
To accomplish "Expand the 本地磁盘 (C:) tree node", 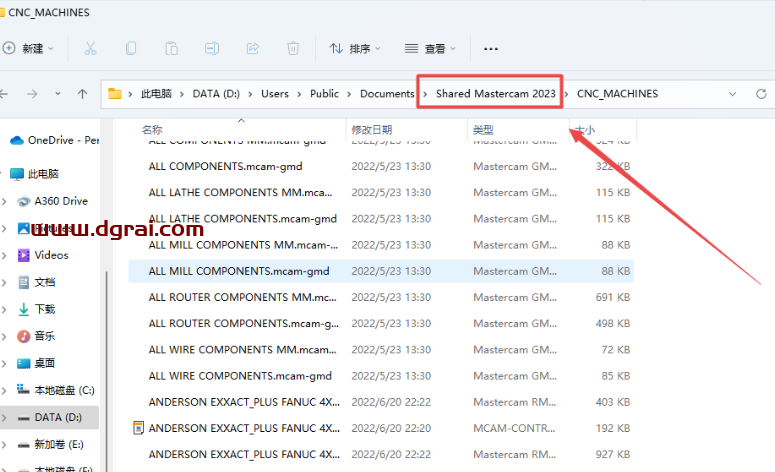I will pos(4,390).
